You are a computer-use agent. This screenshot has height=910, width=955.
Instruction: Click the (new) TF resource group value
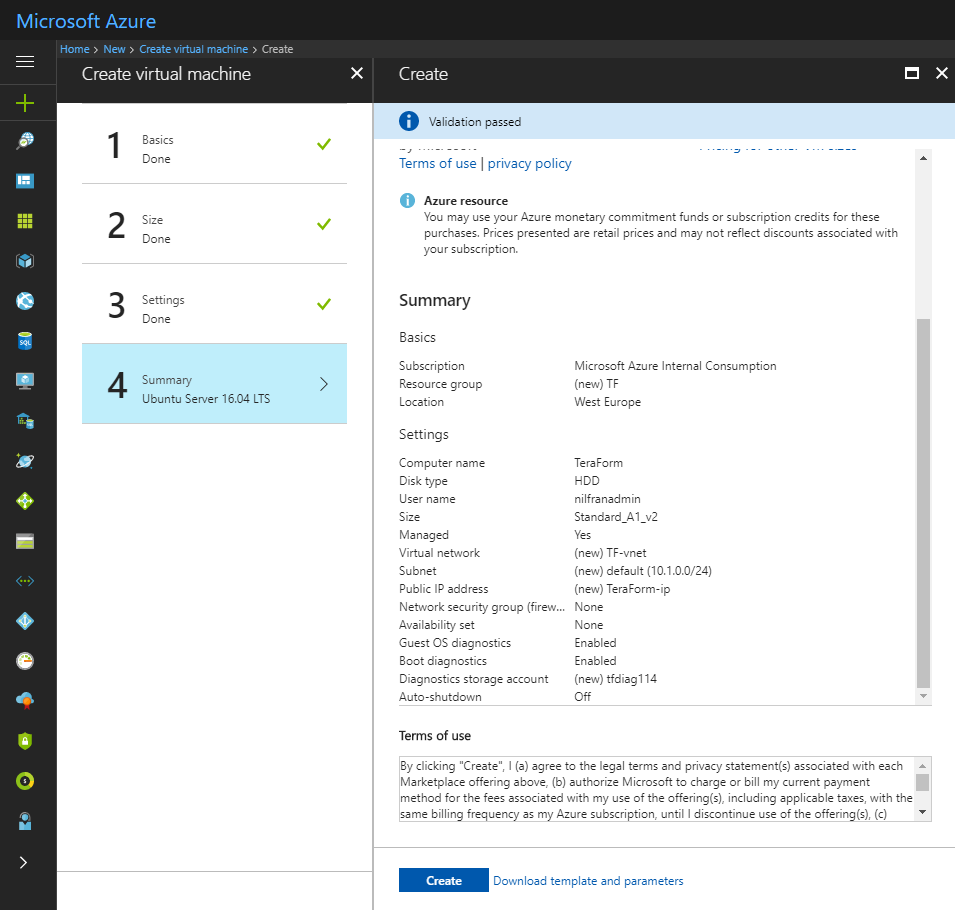(596, 384)
